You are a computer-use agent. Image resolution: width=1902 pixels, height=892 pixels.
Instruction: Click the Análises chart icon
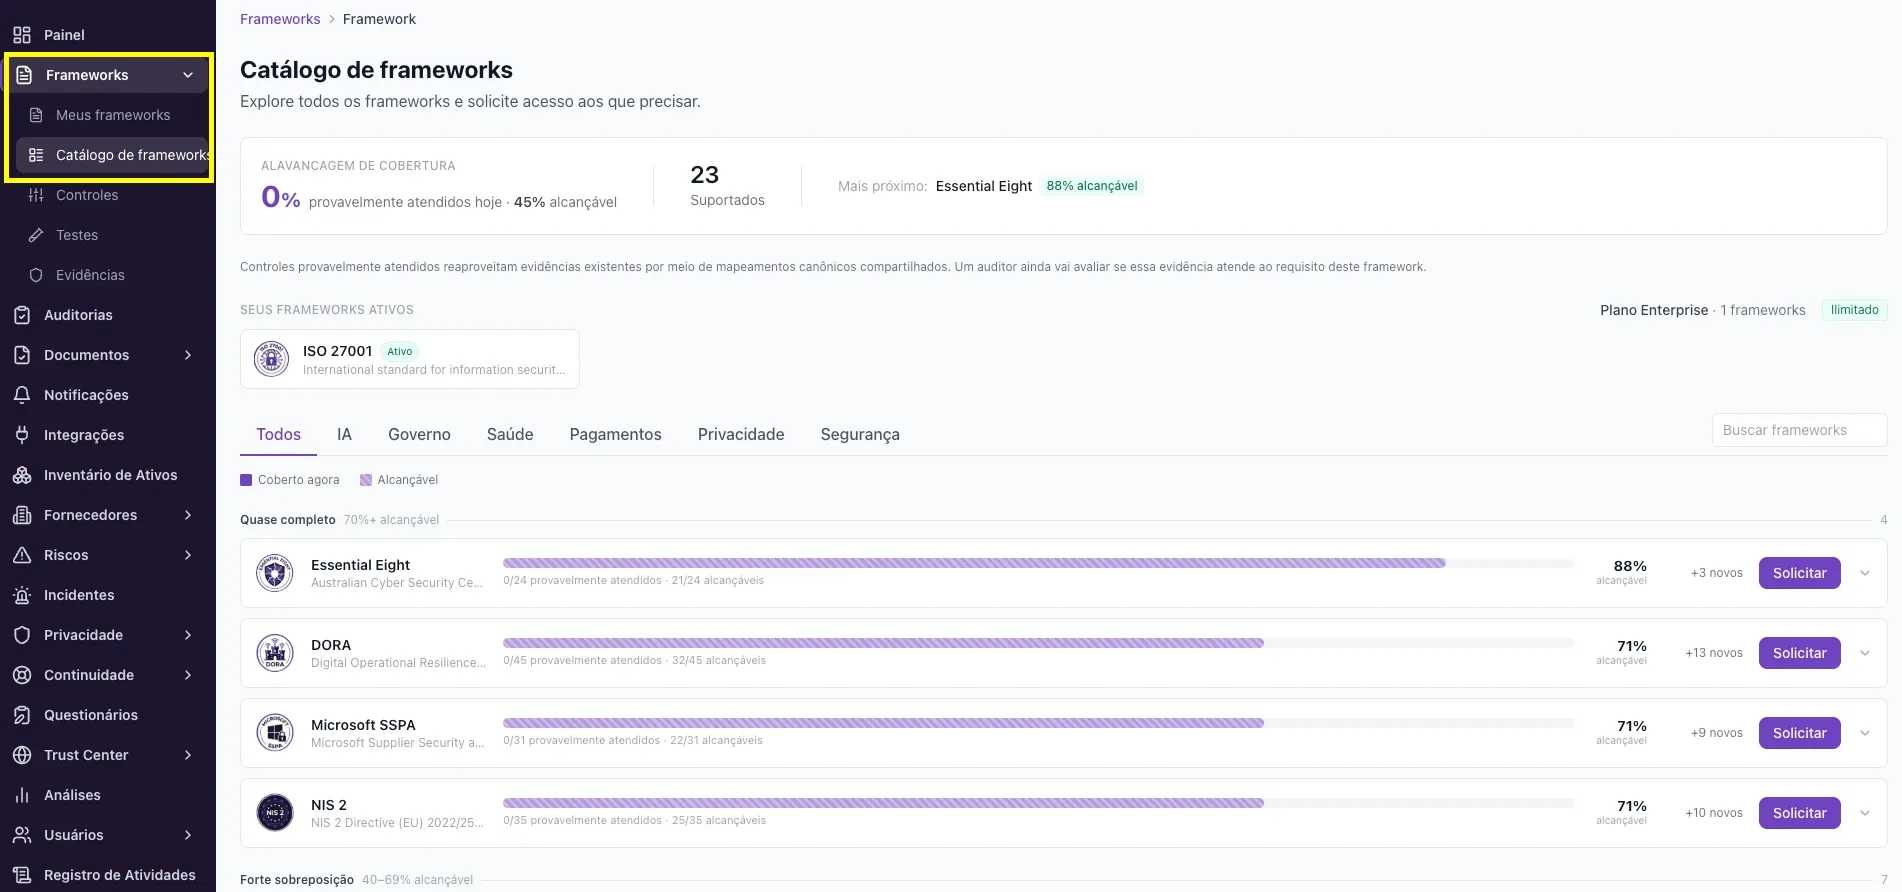[x=22, y=795]
